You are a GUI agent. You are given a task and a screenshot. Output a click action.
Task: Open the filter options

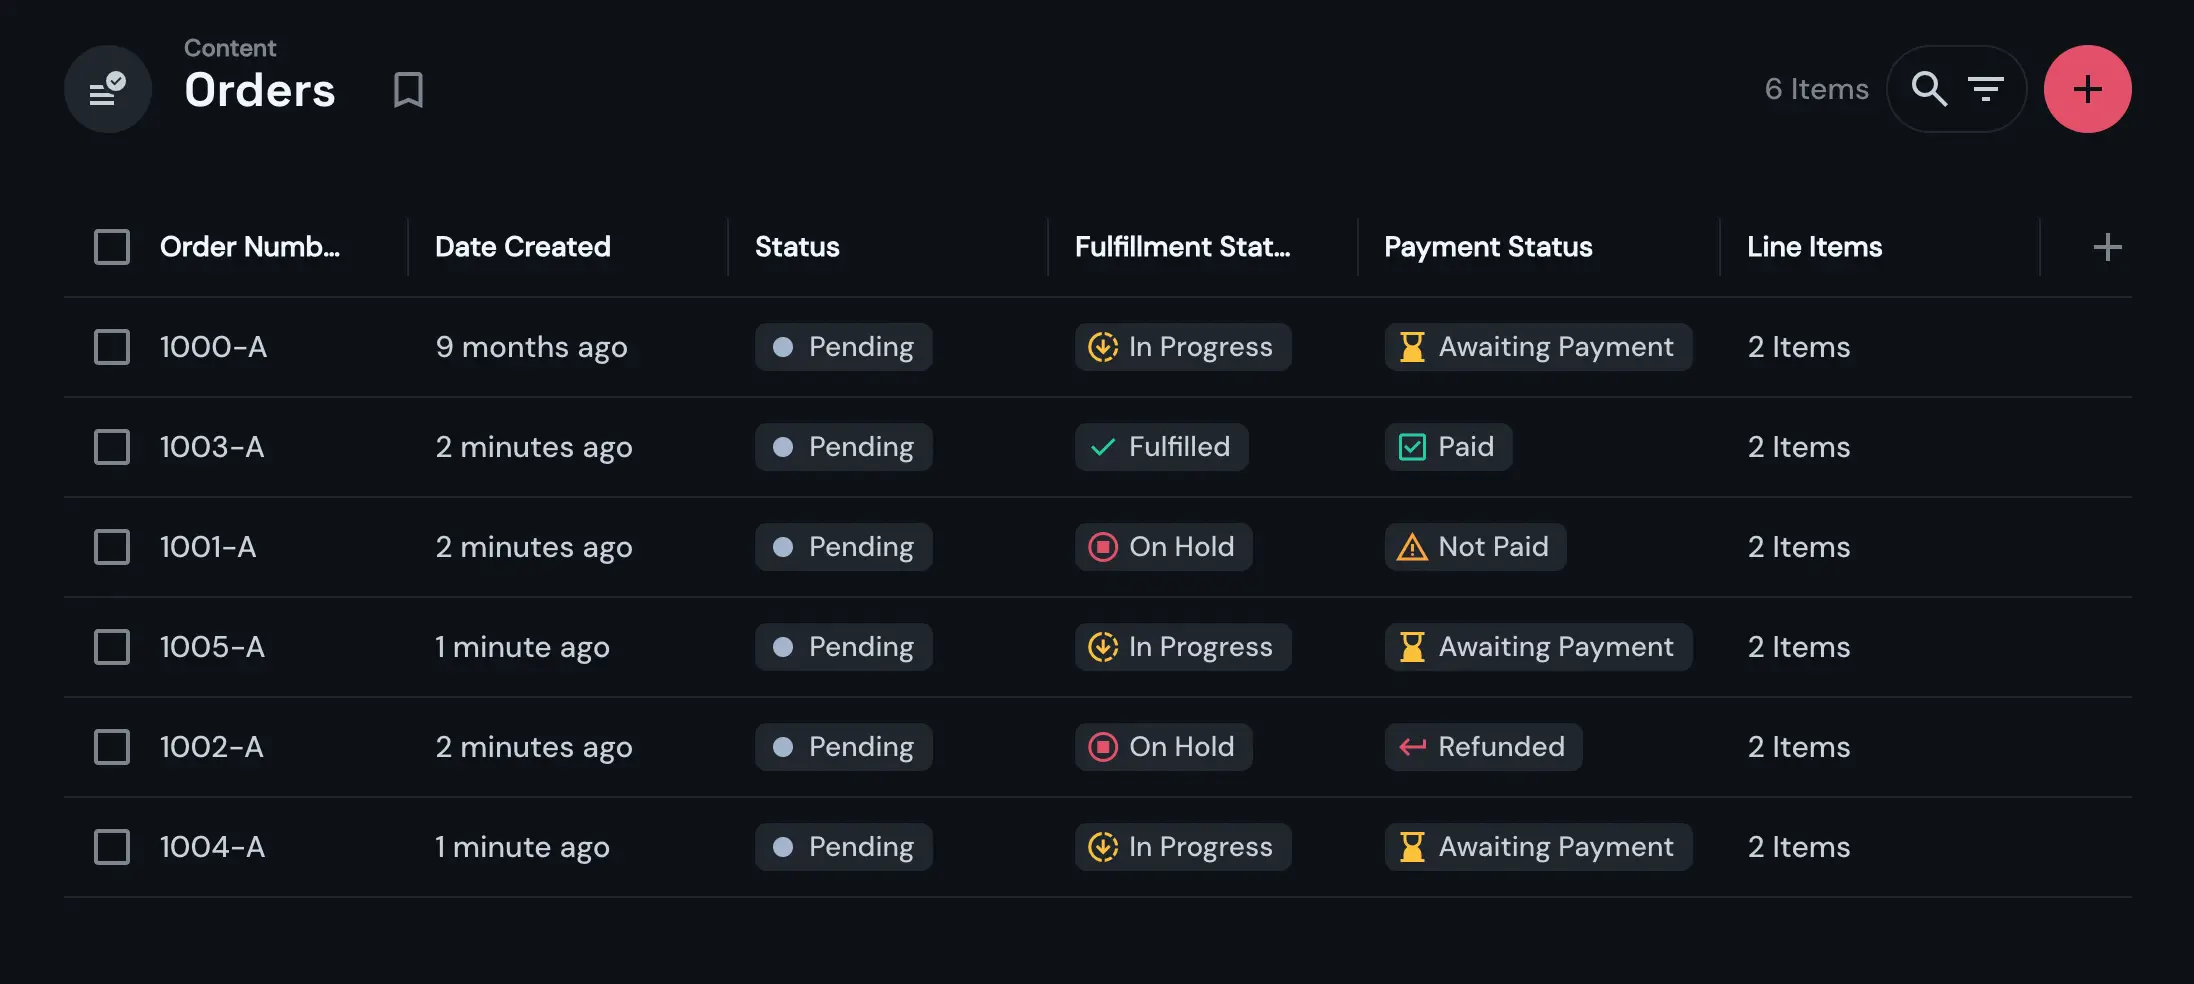tap(1986, 89)
